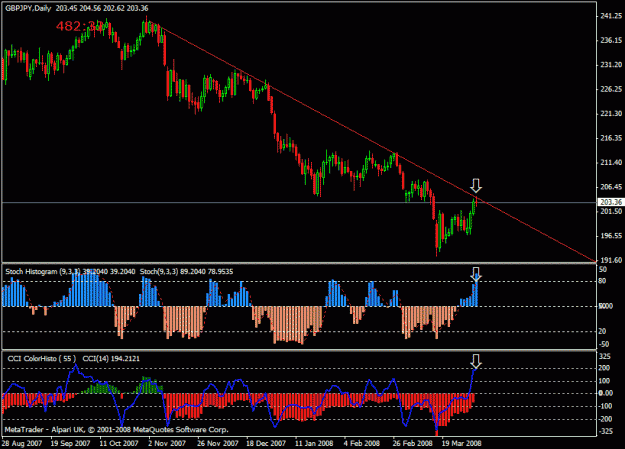Click the 0.00 level on CCI axis
This screenshot has height=449, width=625.
605,393
